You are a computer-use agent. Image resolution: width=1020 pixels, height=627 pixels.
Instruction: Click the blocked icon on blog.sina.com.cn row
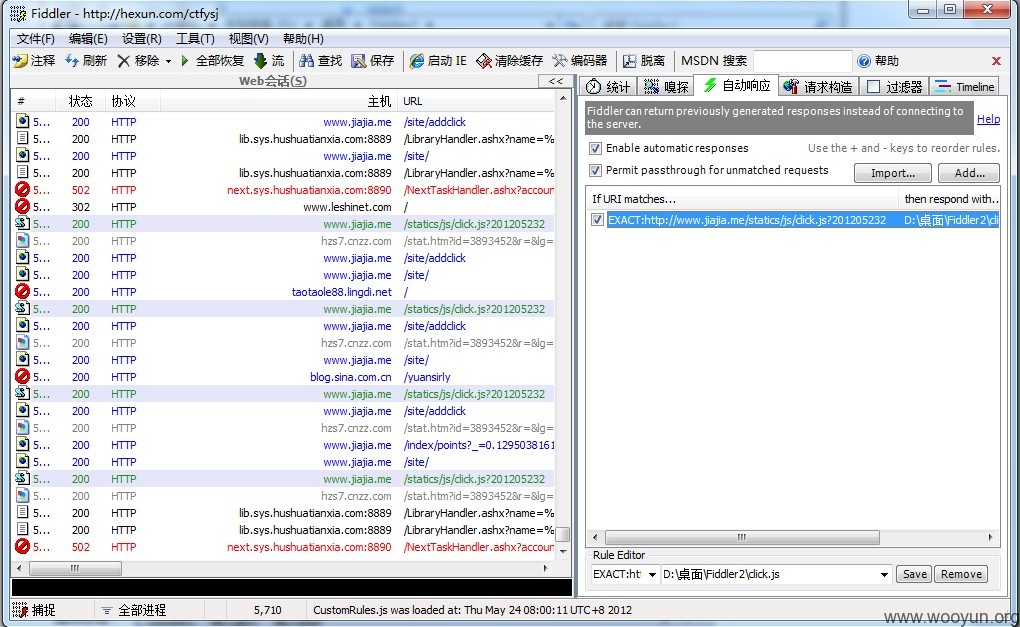click(22, 377)
